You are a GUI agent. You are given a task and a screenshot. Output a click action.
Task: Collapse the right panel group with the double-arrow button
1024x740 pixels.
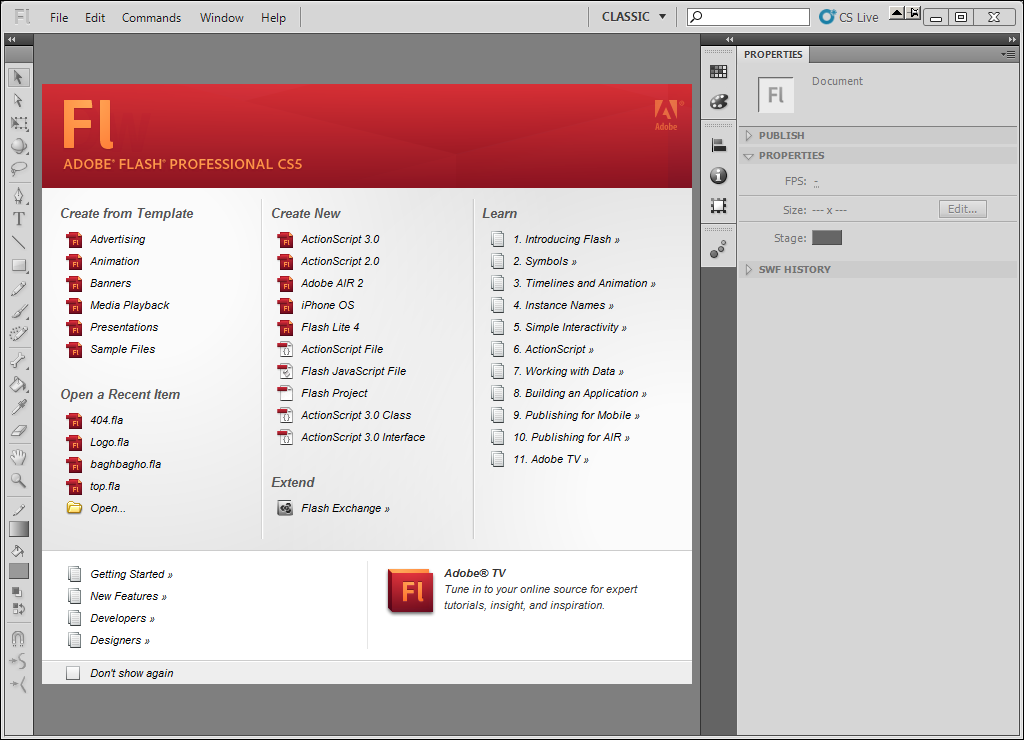[1012, 39]
